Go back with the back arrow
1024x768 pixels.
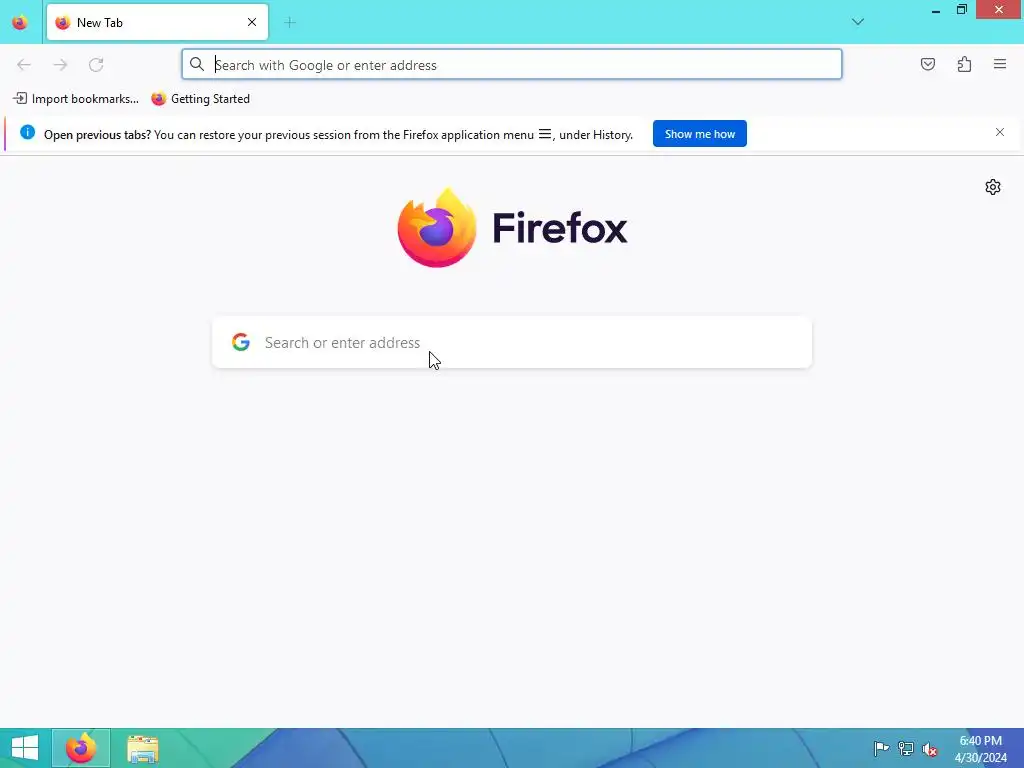point(24,65)
